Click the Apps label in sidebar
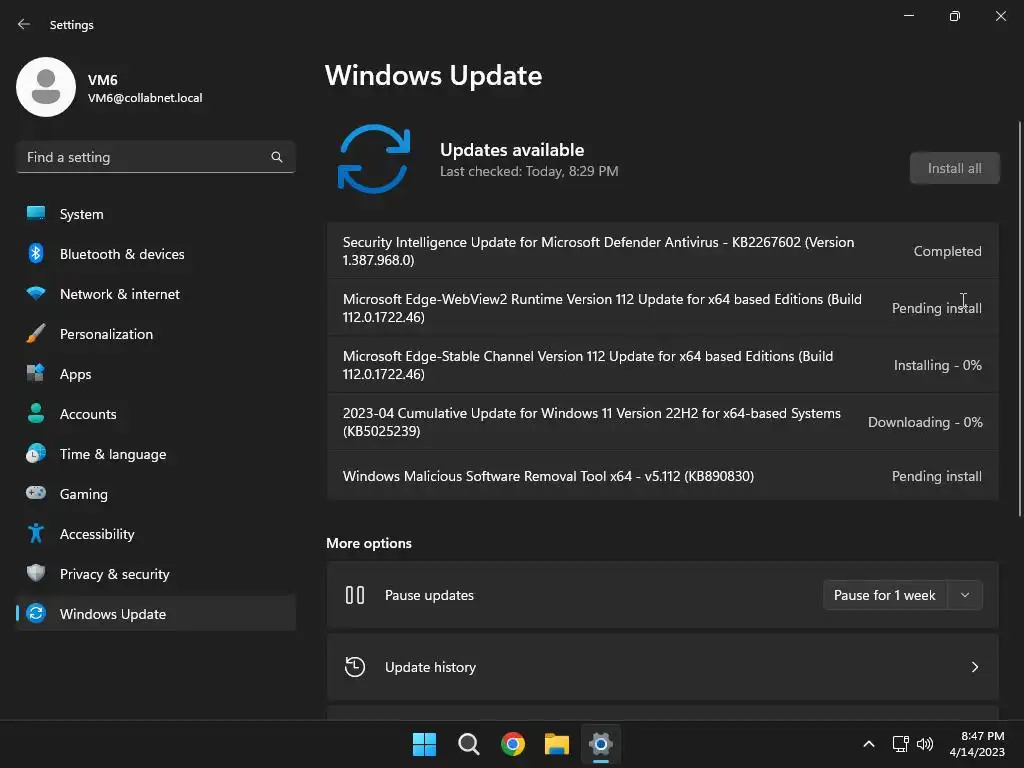This screenshot has width=1024, height=768. tap(76, 374)
